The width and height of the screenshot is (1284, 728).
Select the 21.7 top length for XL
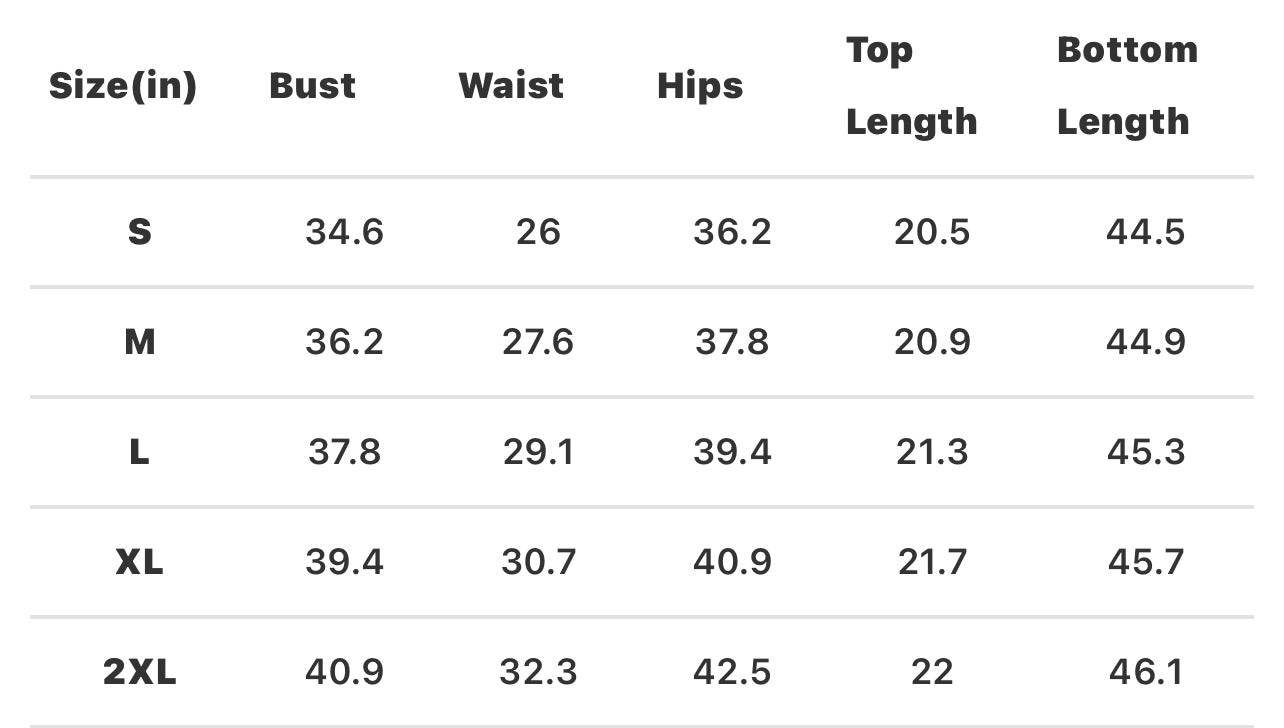[x=932, y=562]
